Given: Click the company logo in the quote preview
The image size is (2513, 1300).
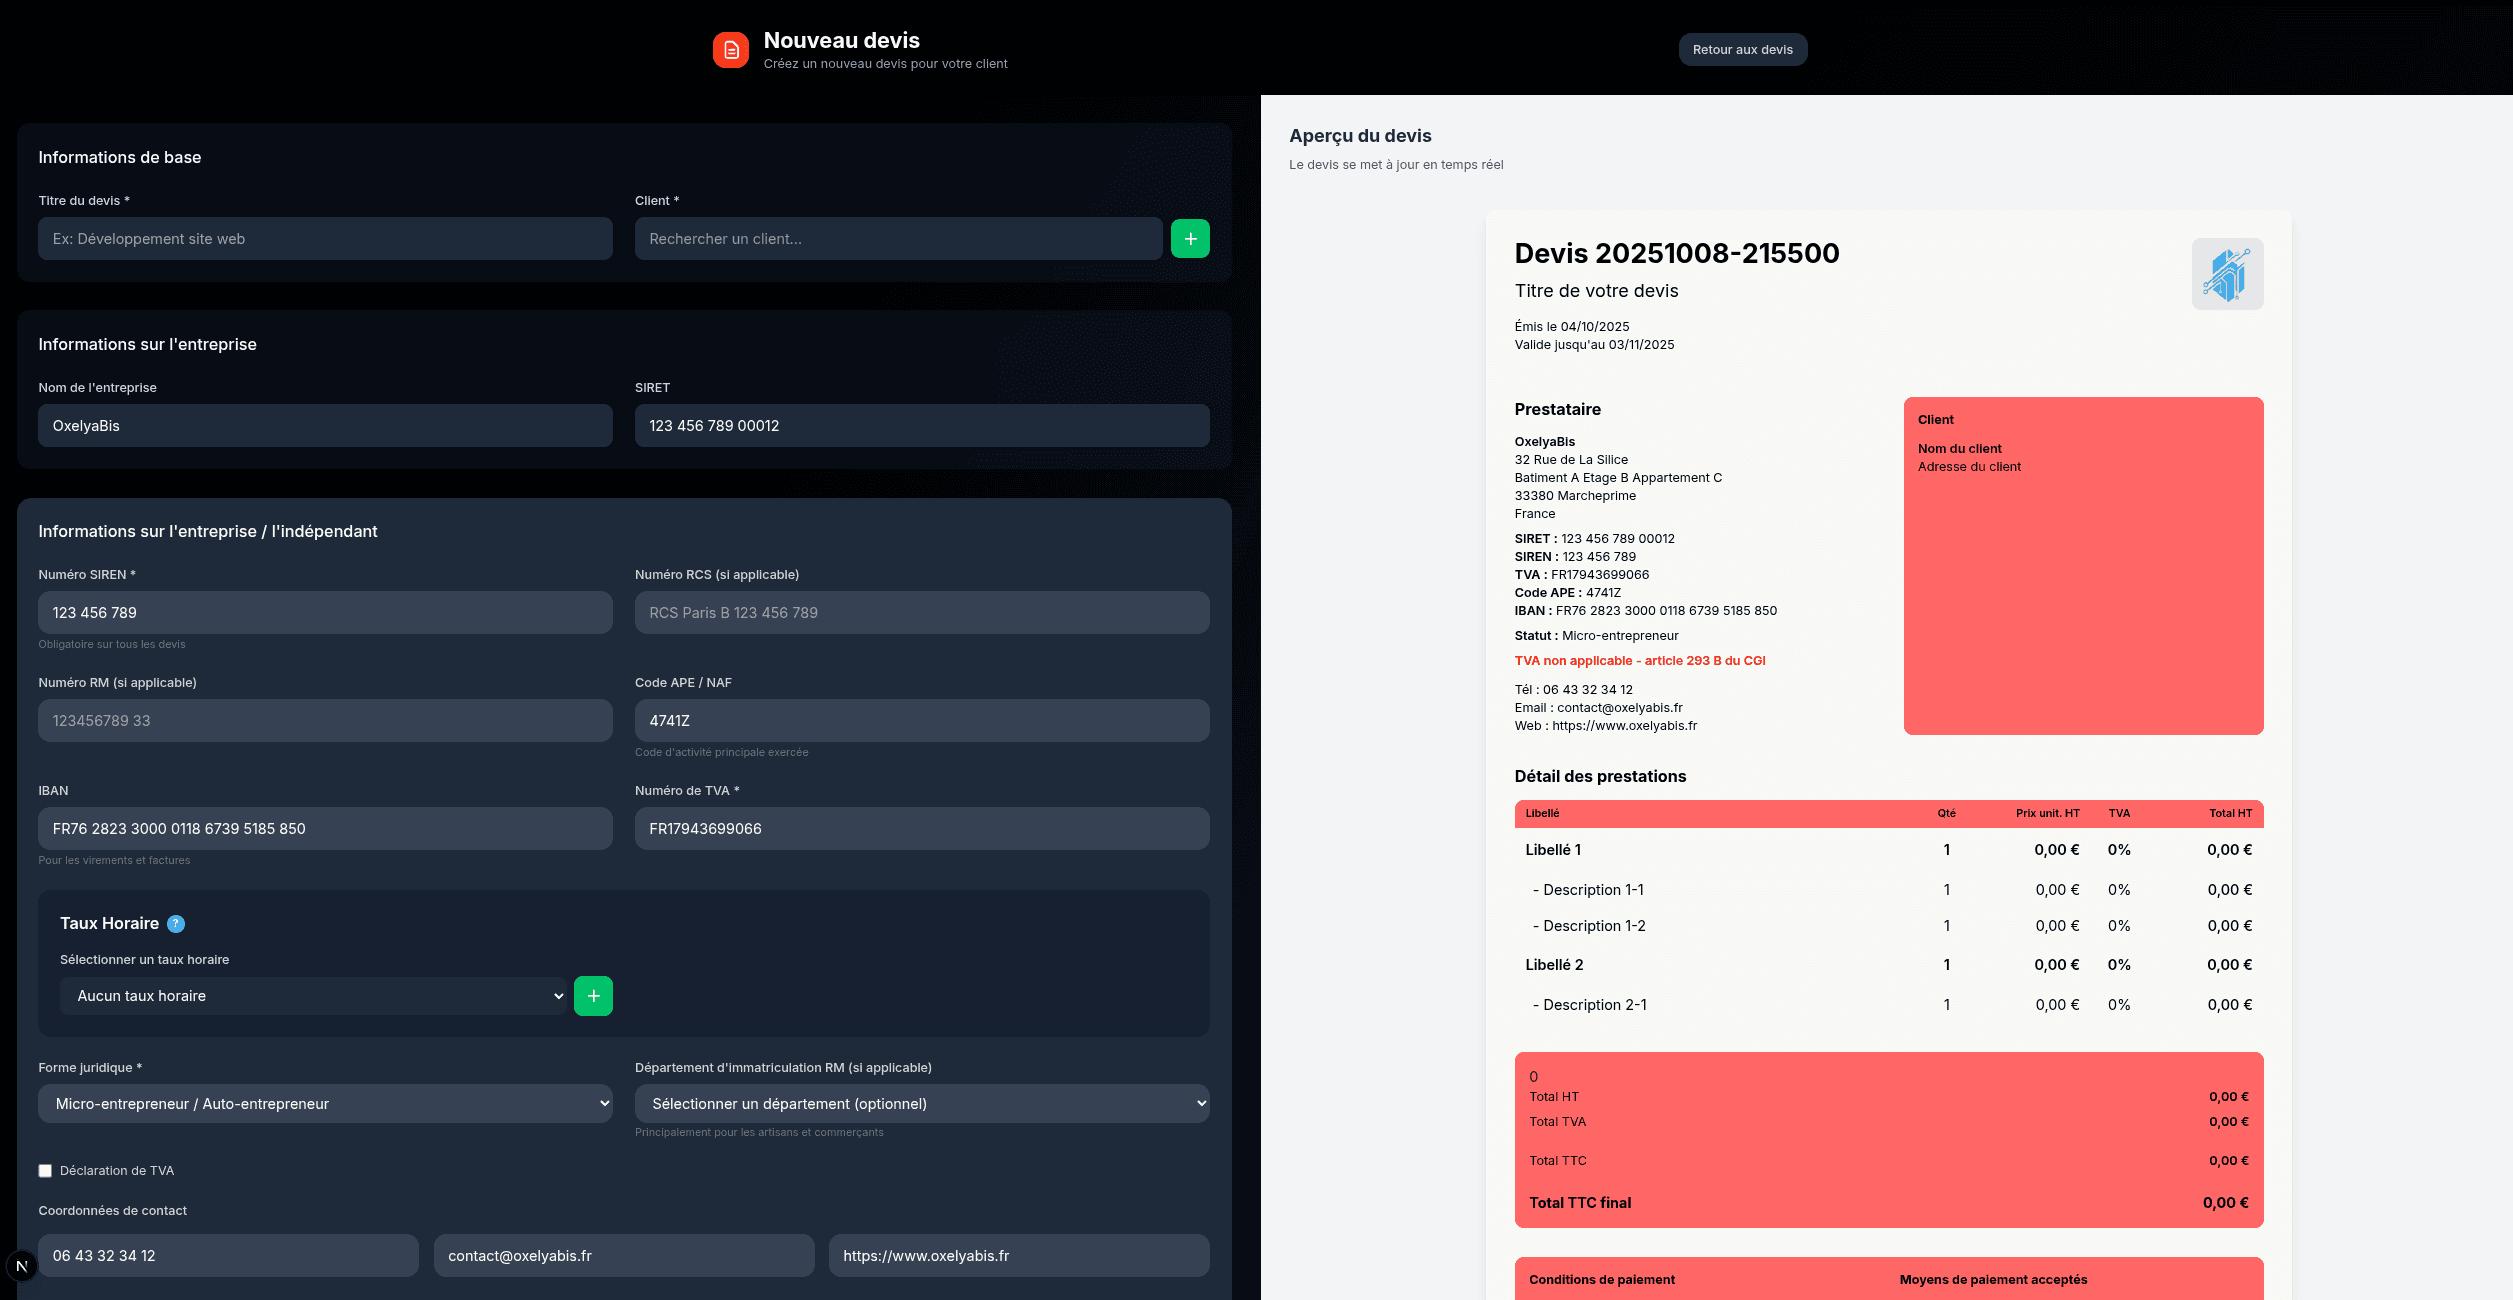Looking at the screenshot, I should pyautogui.click(x=2227, y=274).
